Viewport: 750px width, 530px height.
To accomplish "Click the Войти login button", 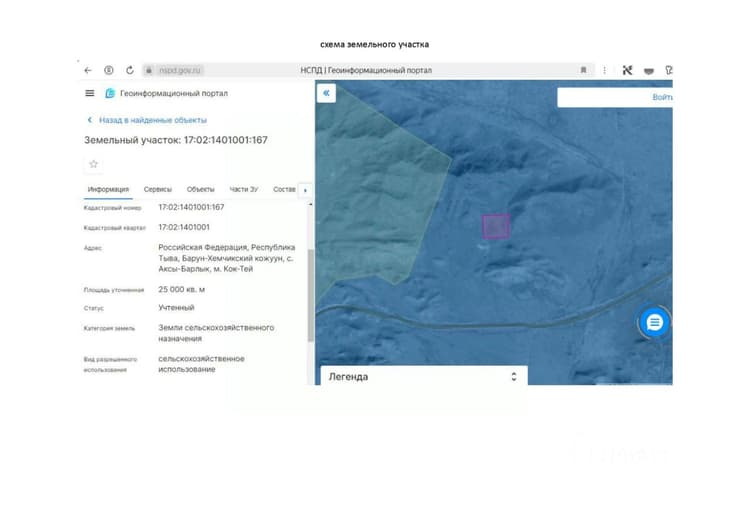I will pyautogui.click(x=662, y=97).
